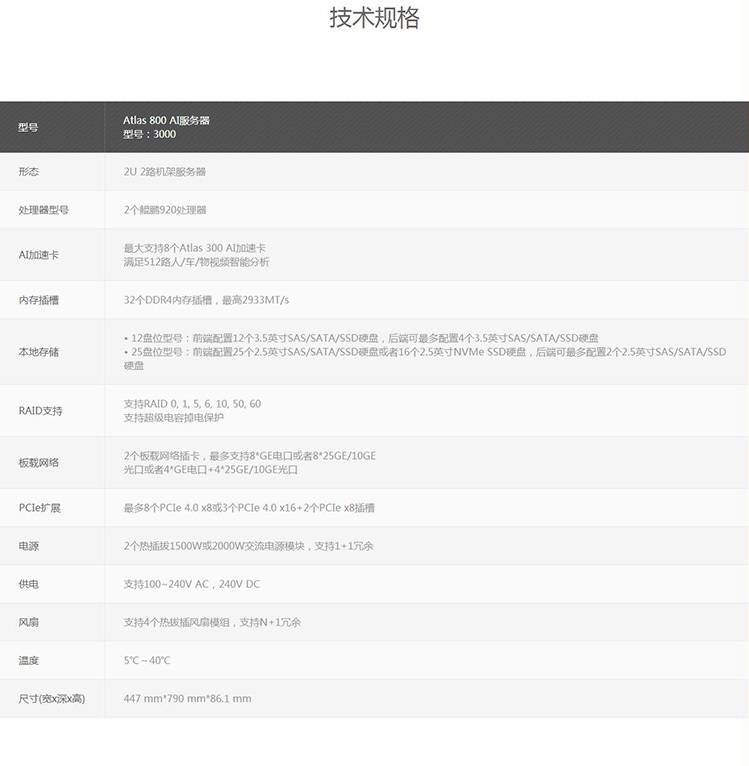Click the RAID支持 row label
The height and width of the screenshot is (766, 749).
40,411
